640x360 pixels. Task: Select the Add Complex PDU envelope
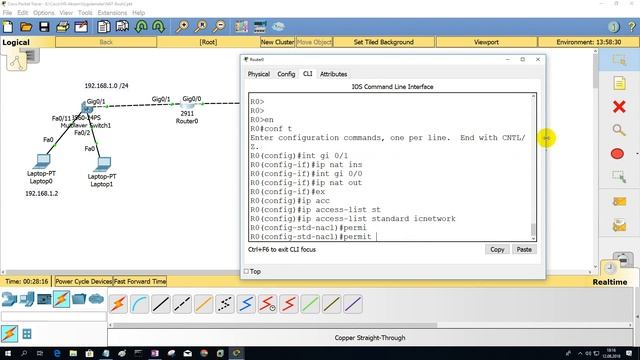pyautogui.click(x=619, y=225)
